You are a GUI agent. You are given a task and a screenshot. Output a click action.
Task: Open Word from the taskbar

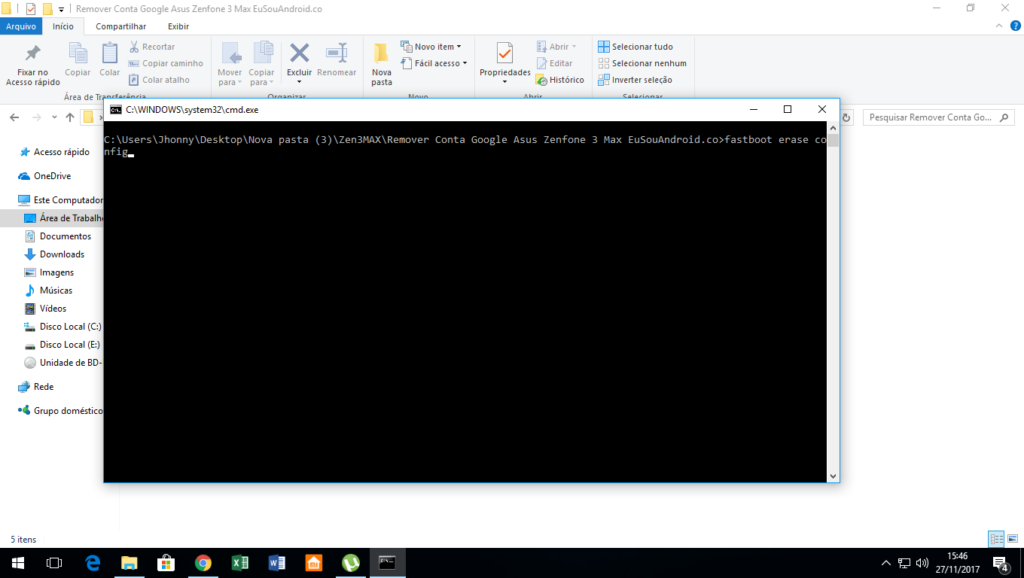277,563
